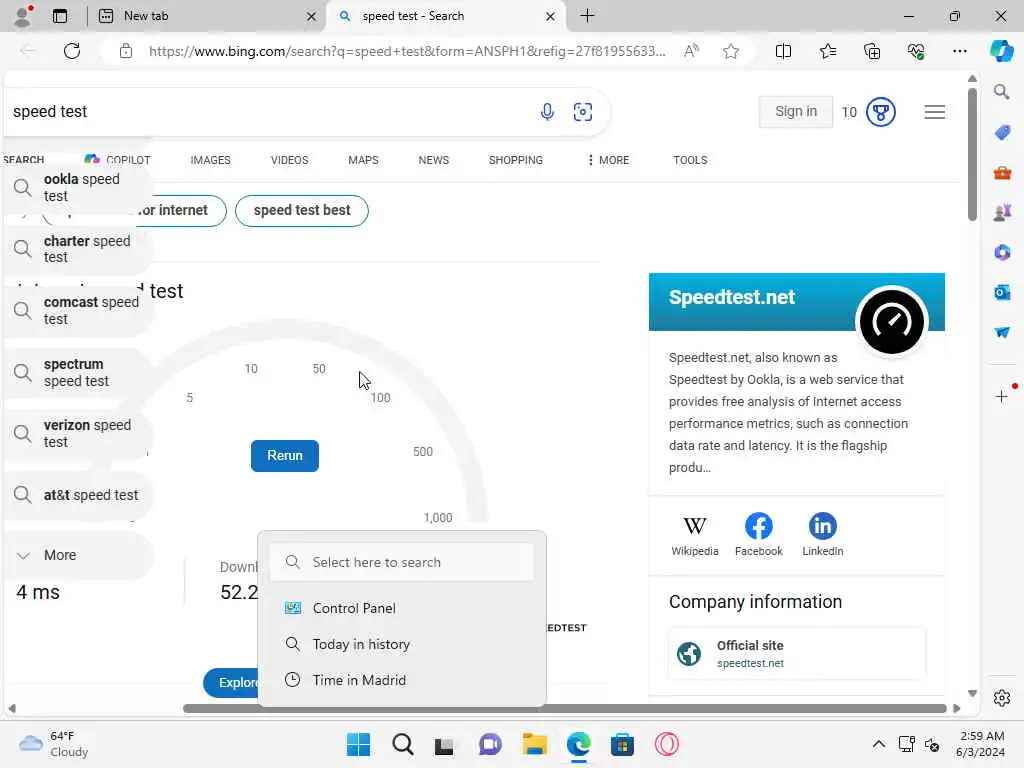Open sidebar Shopping tag icon
The image size is (1024, 768).
(1002, 133)
